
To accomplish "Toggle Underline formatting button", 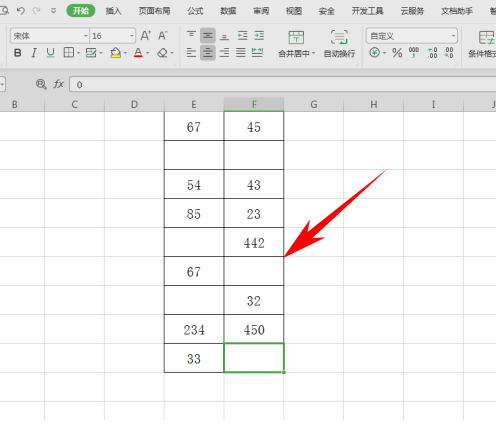I will coord(50,53).
